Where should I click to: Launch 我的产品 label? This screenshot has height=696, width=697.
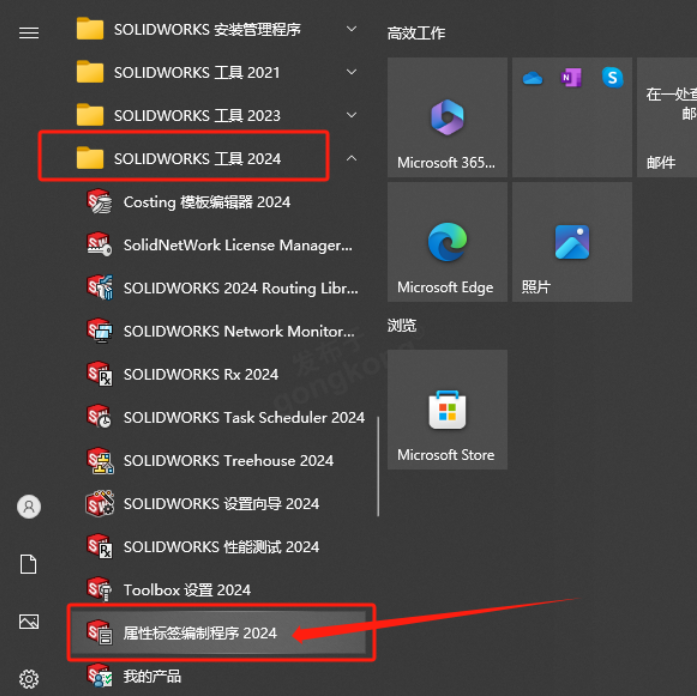pos(152,676)
